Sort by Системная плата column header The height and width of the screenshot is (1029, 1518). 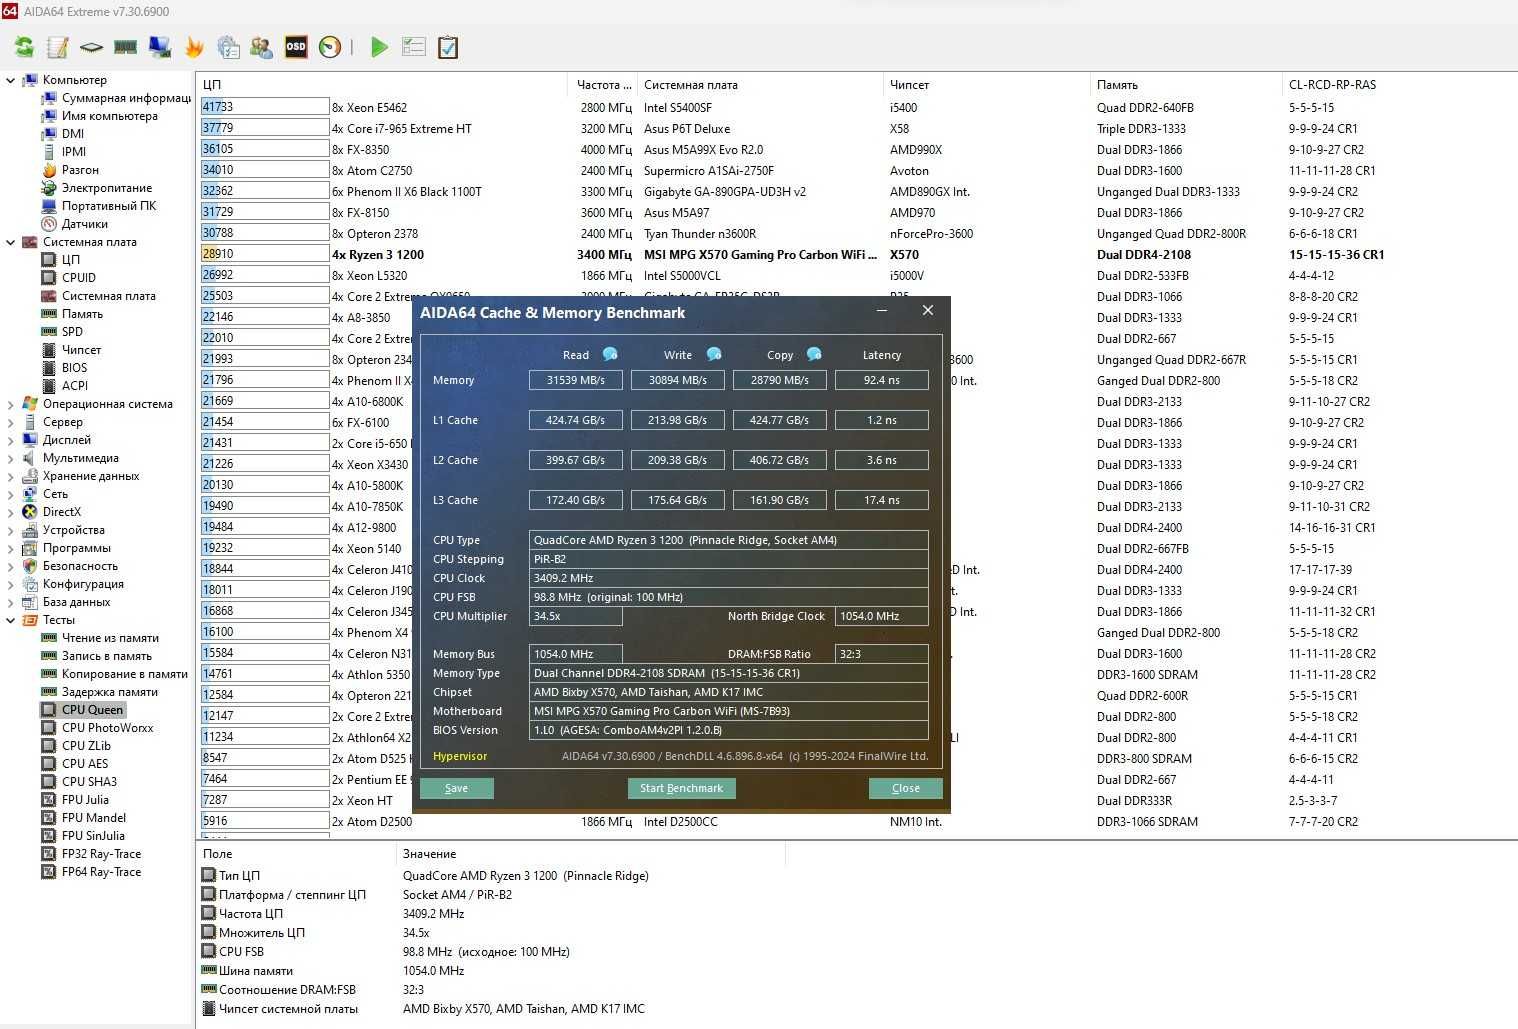760,85
